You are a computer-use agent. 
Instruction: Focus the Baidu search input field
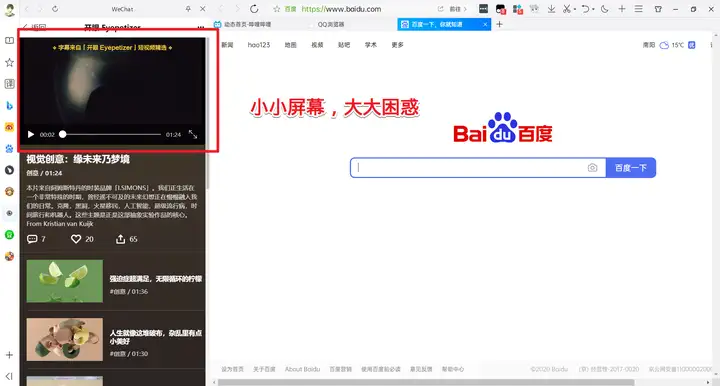[x=469, y=168]
